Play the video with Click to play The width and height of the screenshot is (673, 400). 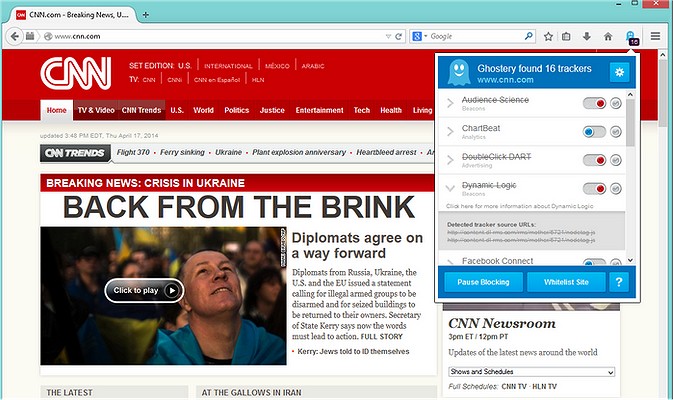[144, 291]
